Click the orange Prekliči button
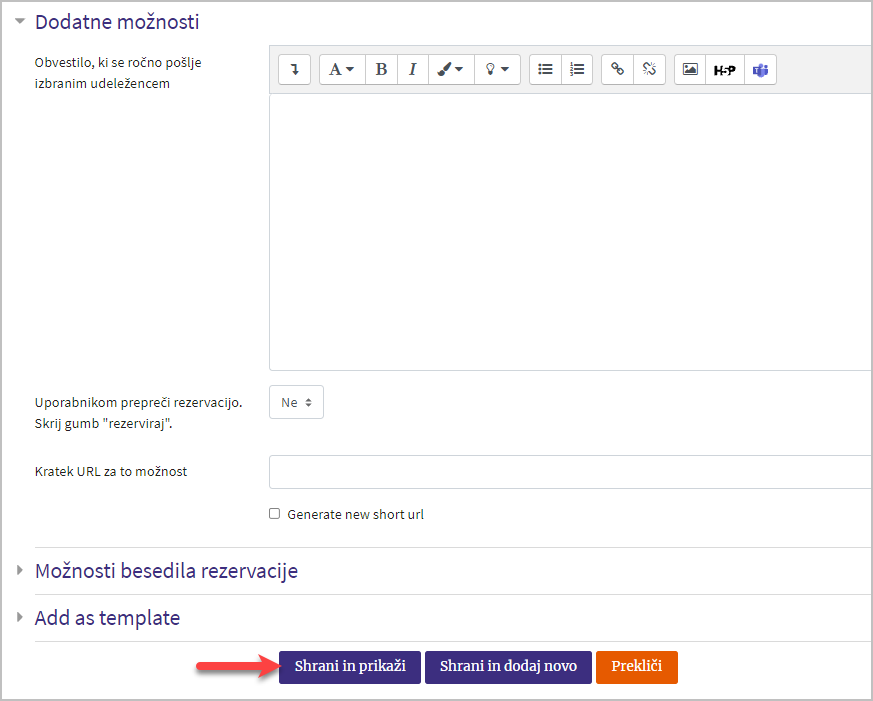Image resolution: width=873 pixels, height=701 pixels. [x=637, y=667]
